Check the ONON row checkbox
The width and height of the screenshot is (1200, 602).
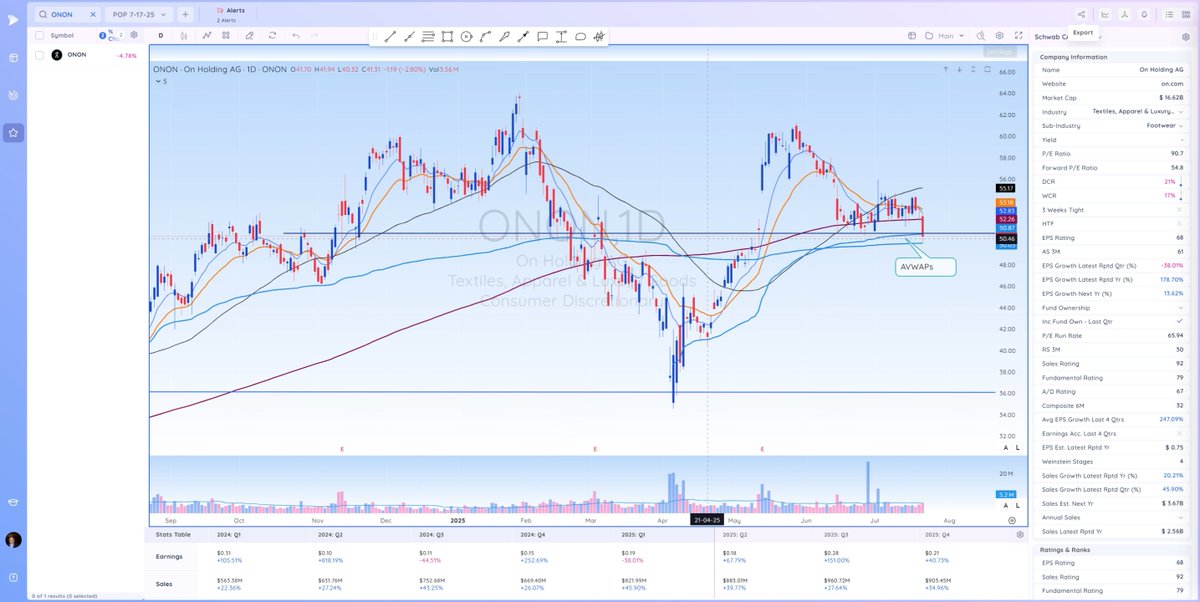coord(39,55)
